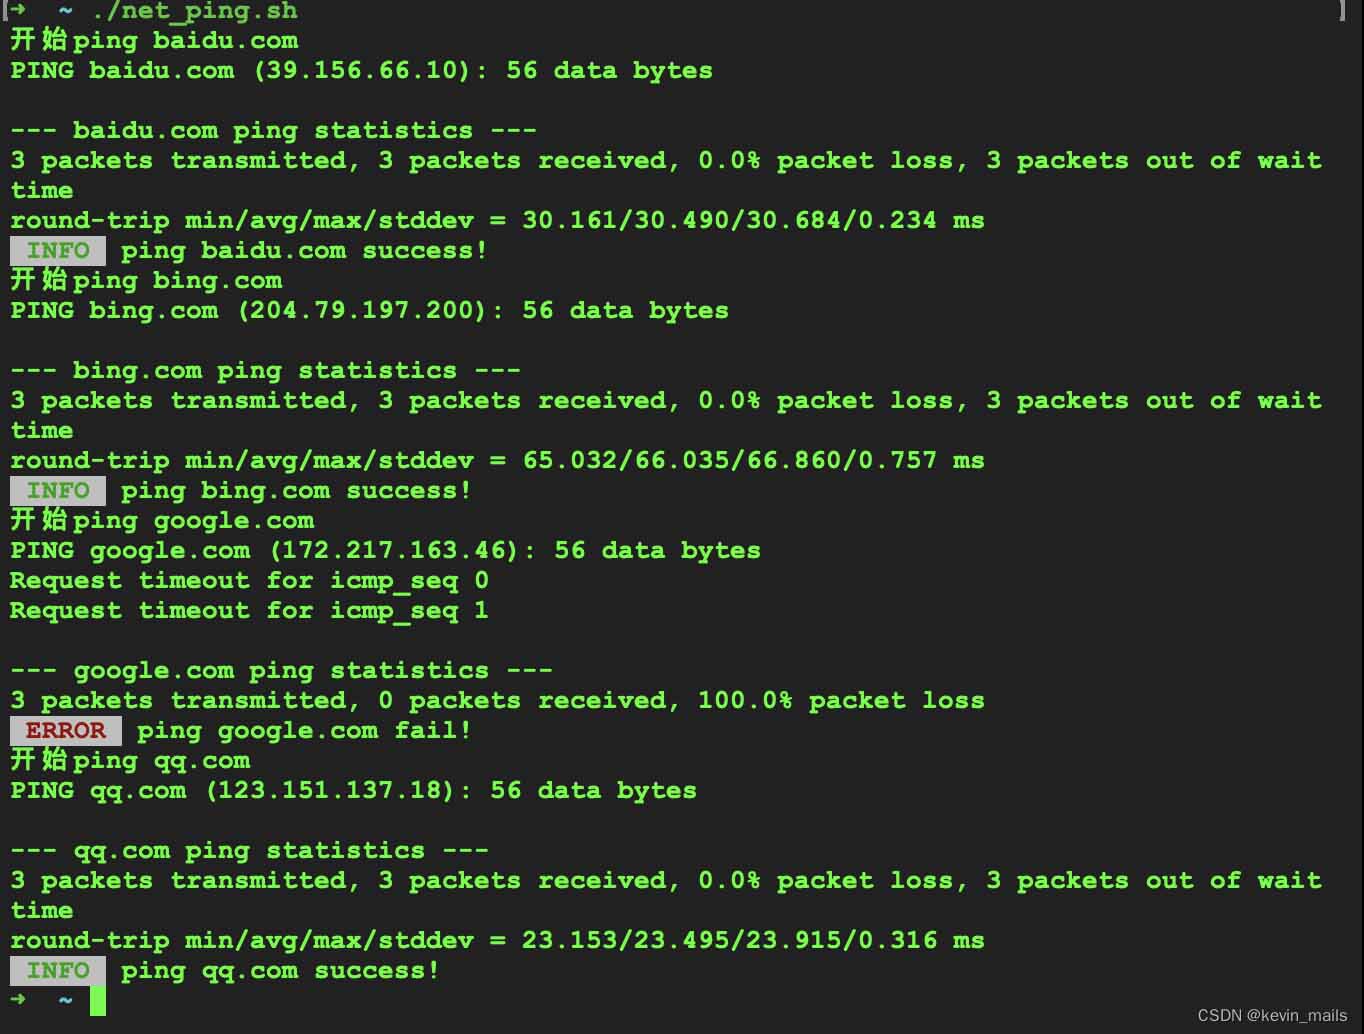Click the CSDN @kevin_mails watermark

[x=1272, y=1015]
